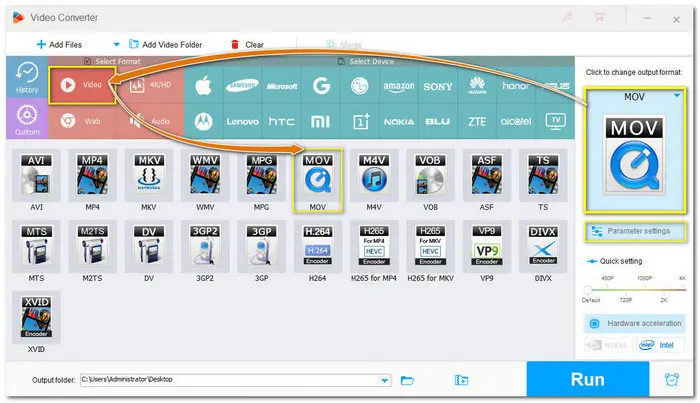
Task: Pick the MKV format icon
Action: pos(149,175)
